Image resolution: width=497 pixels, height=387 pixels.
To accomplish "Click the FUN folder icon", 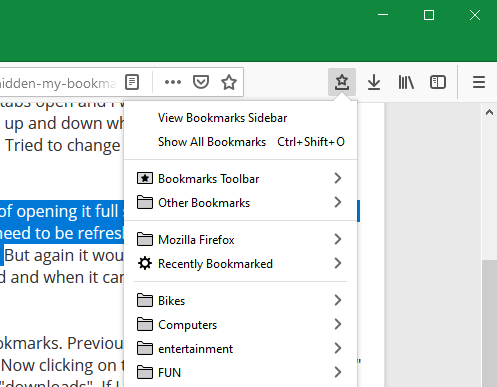I will click(145, 372).
